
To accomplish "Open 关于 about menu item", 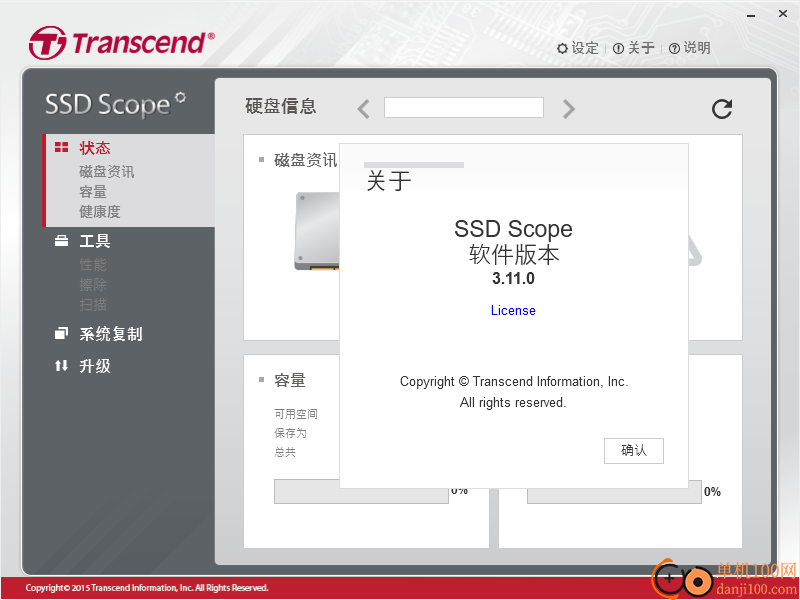I will tap(633, 48).
